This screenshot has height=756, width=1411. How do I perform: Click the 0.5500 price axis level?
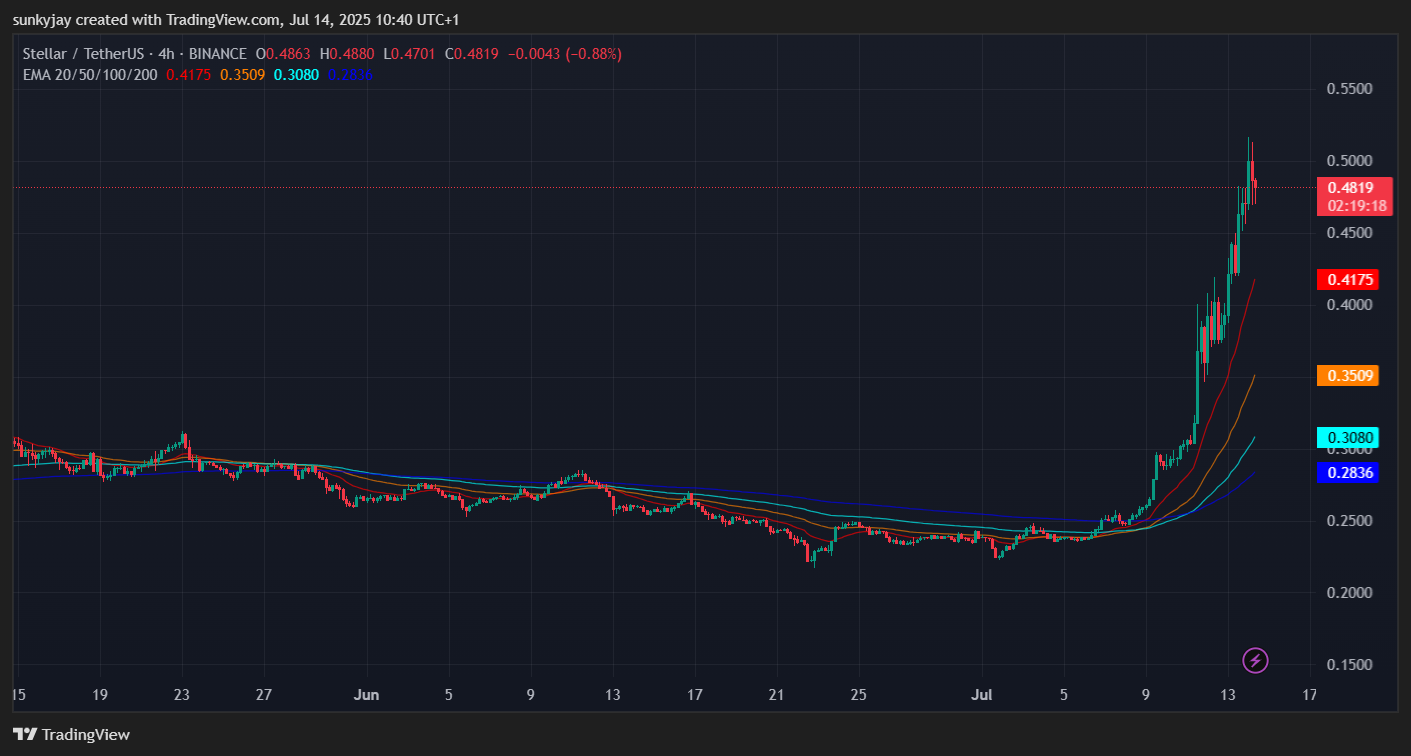(1349, 89)
